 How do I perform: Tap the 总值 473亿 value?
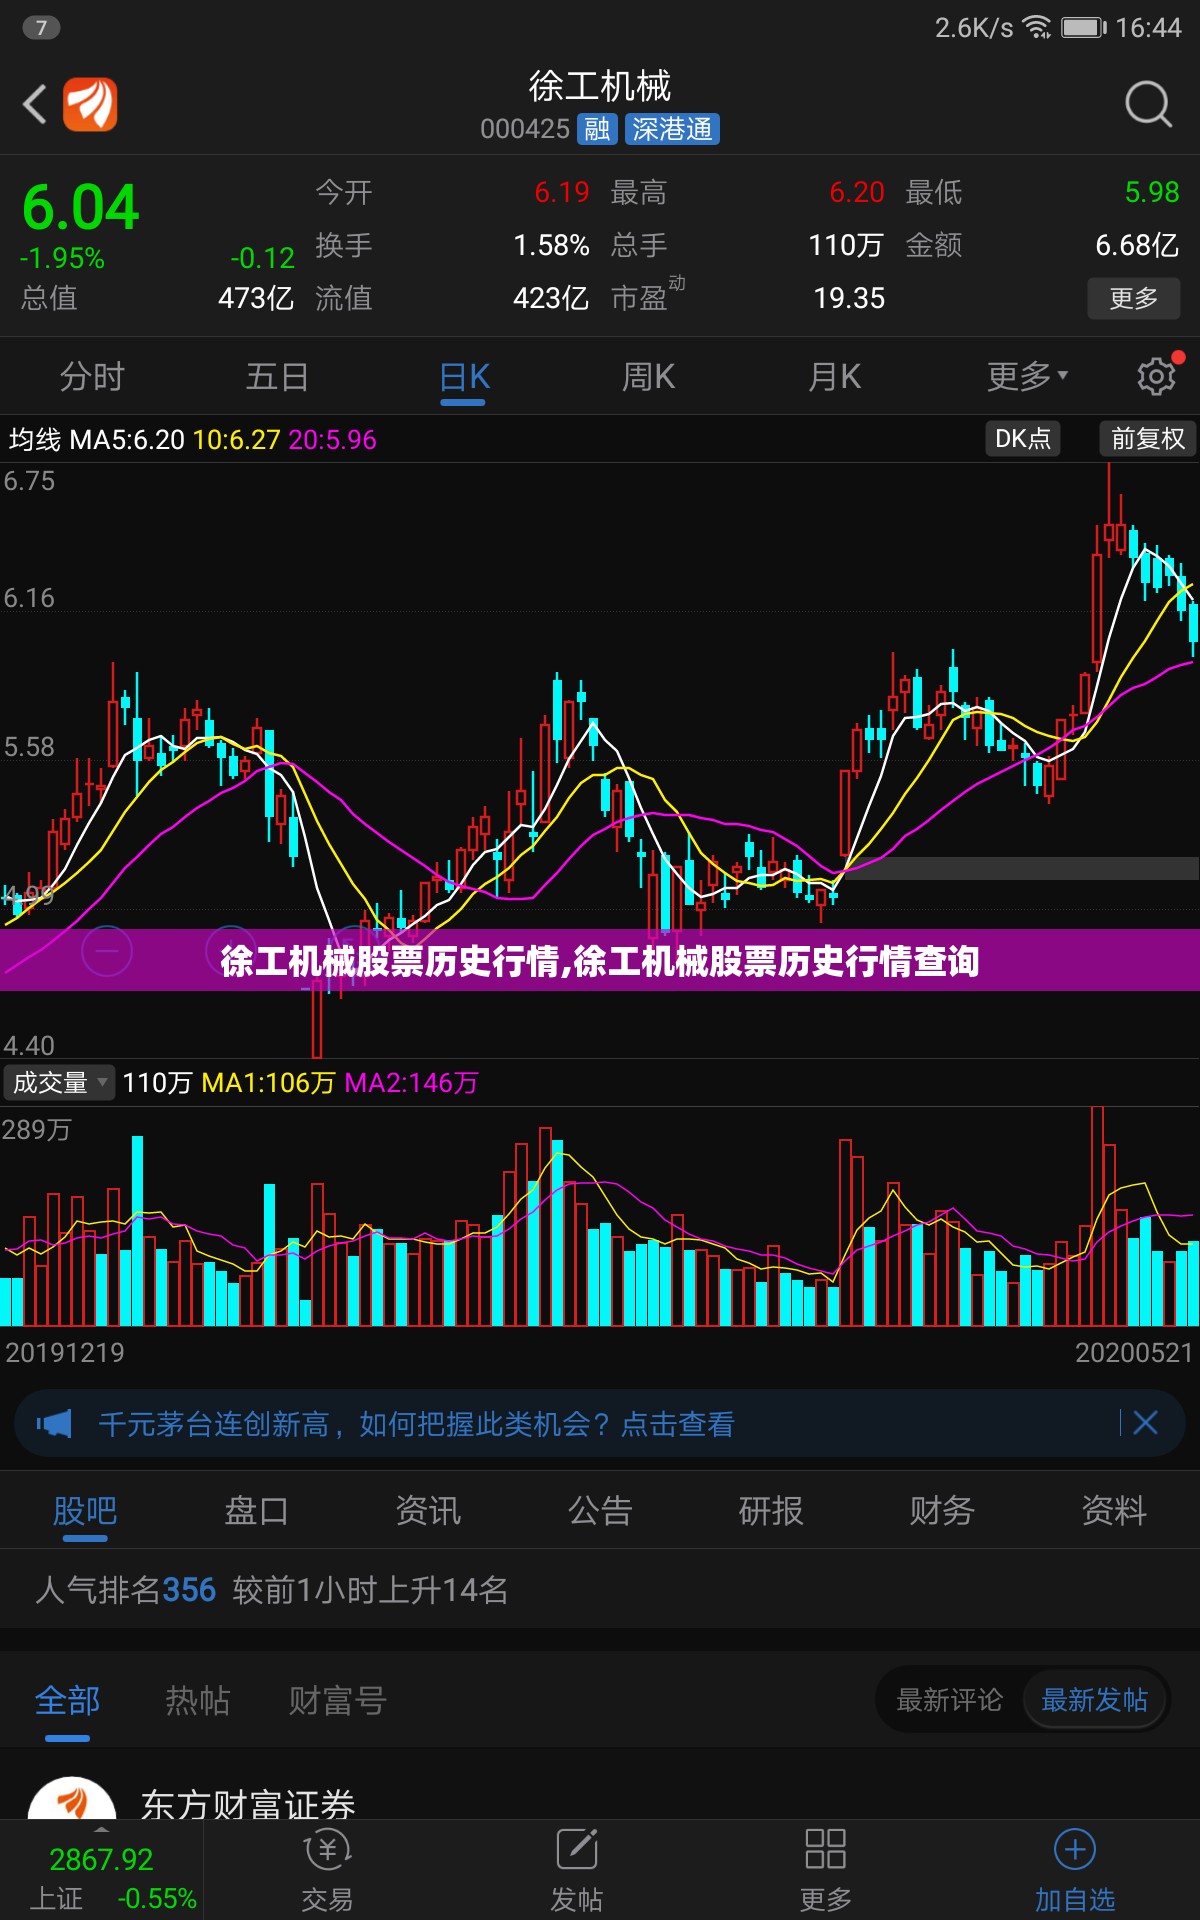(256, 298)
